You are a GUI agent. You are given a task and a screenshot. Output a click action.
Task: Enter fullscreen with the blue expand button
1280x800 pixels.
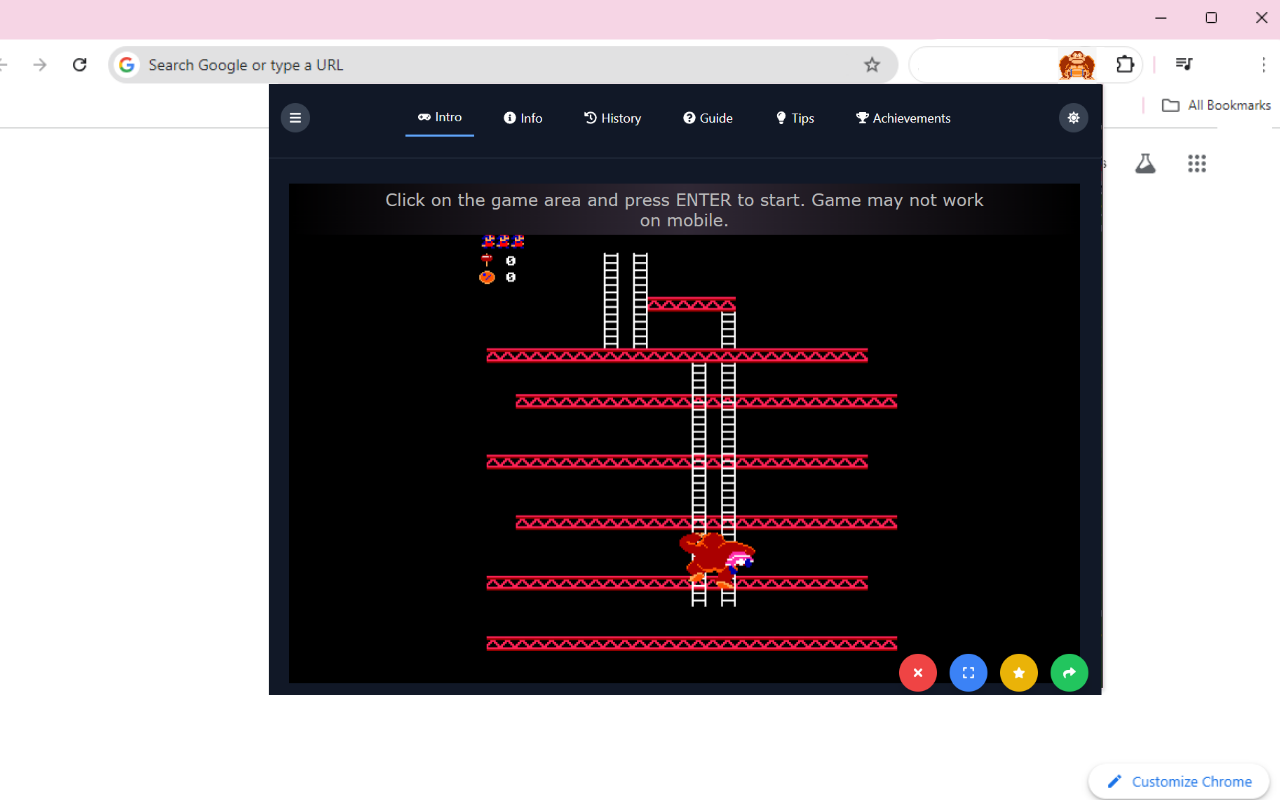(x=968, y=672)
